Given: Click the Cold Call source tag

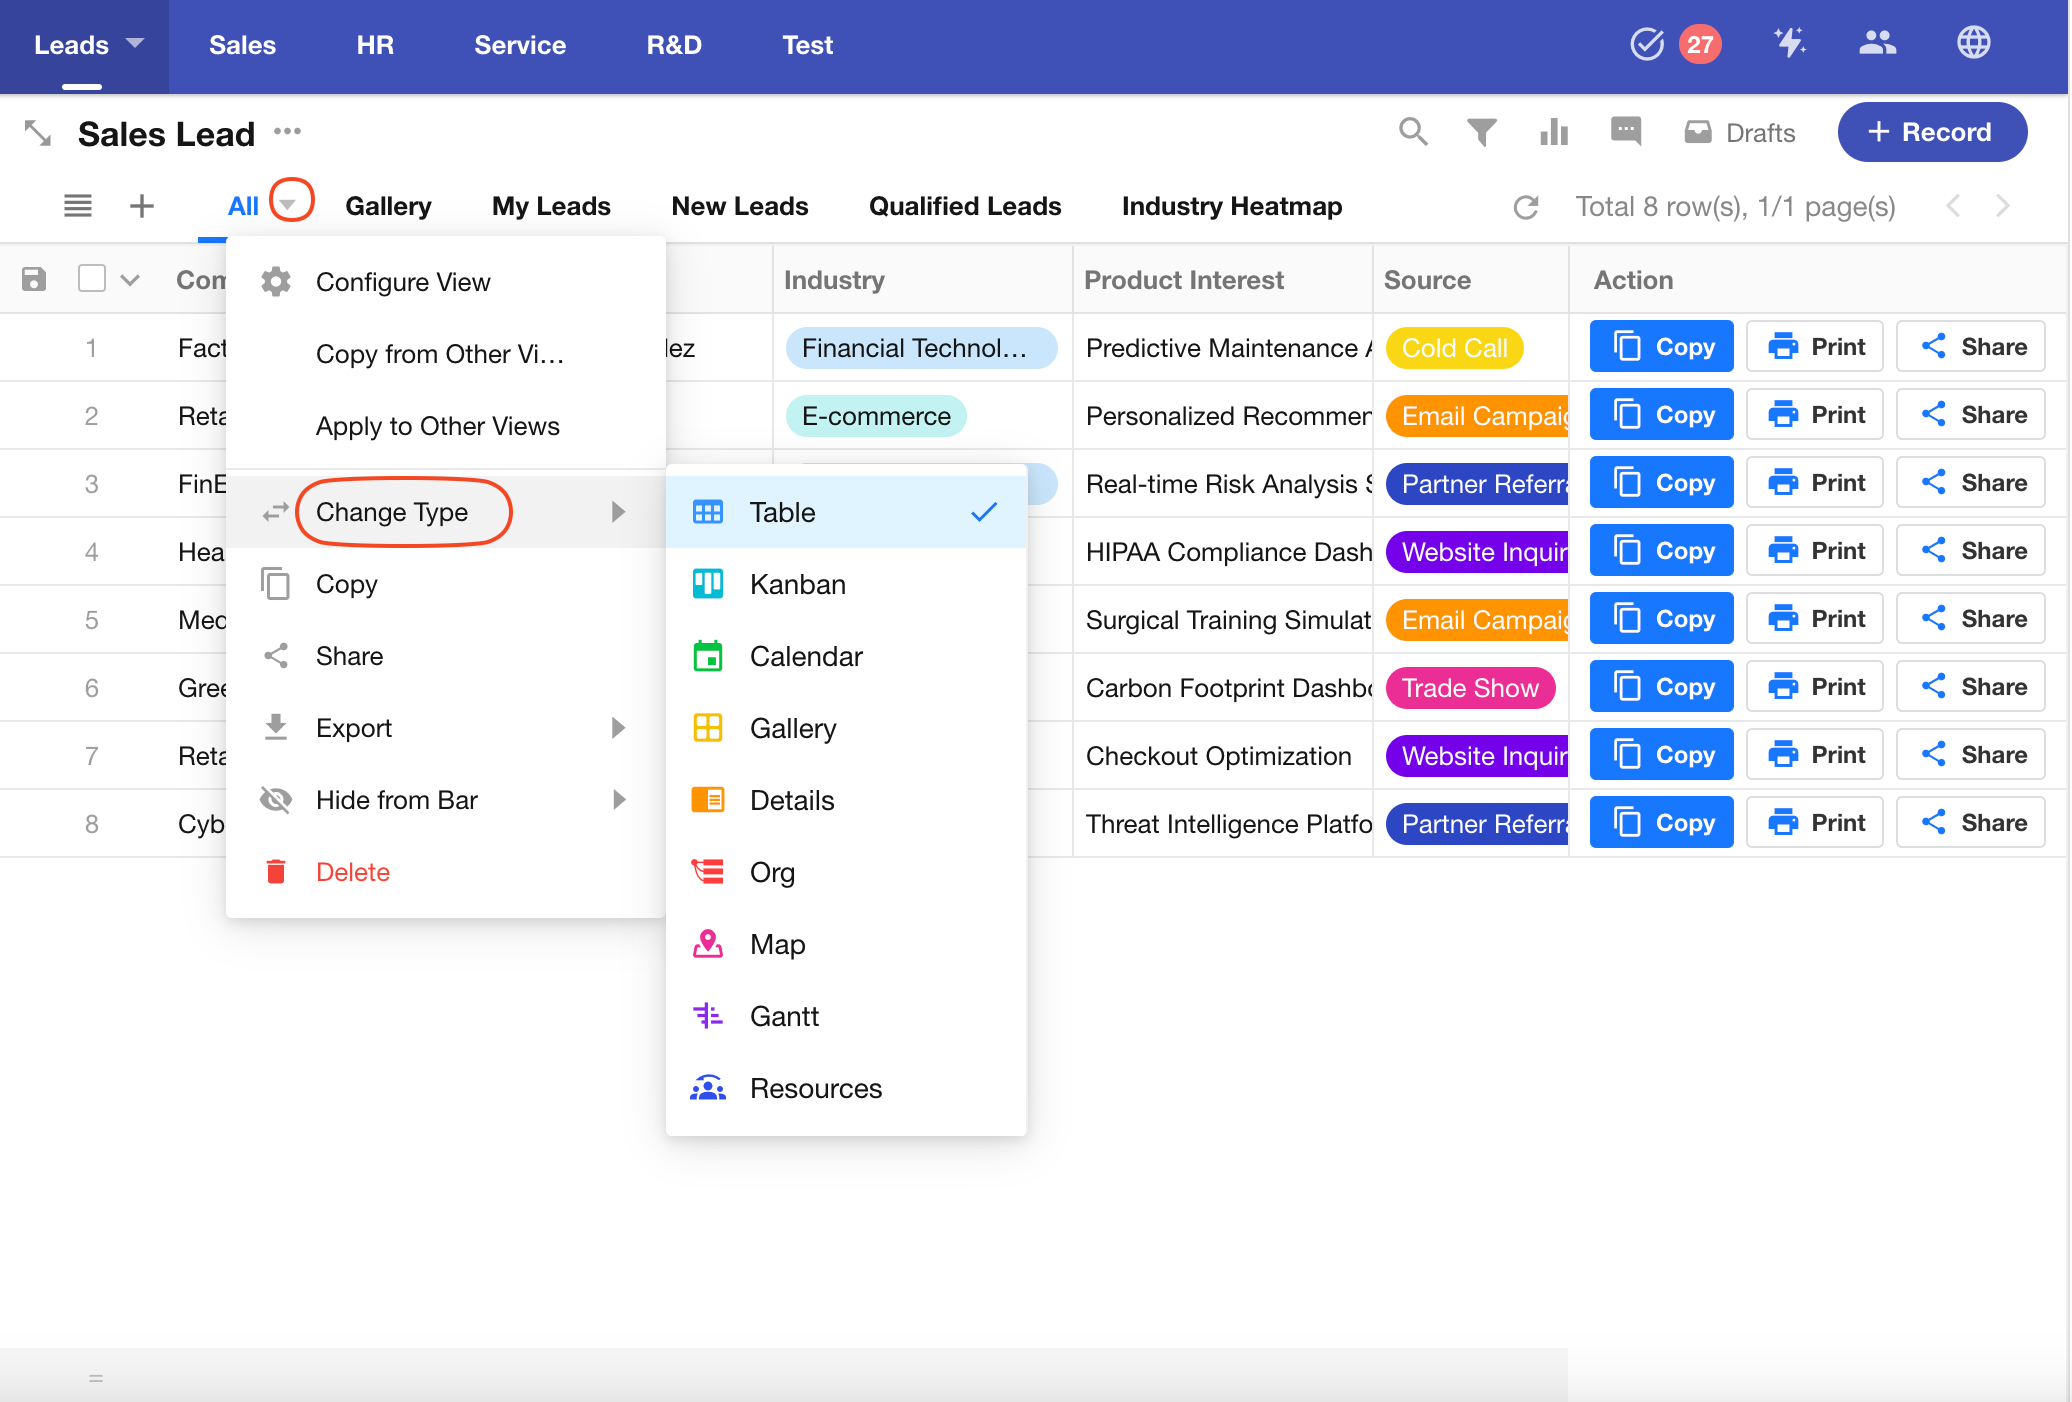Looking at the screenshot, I should point(1454,348).
